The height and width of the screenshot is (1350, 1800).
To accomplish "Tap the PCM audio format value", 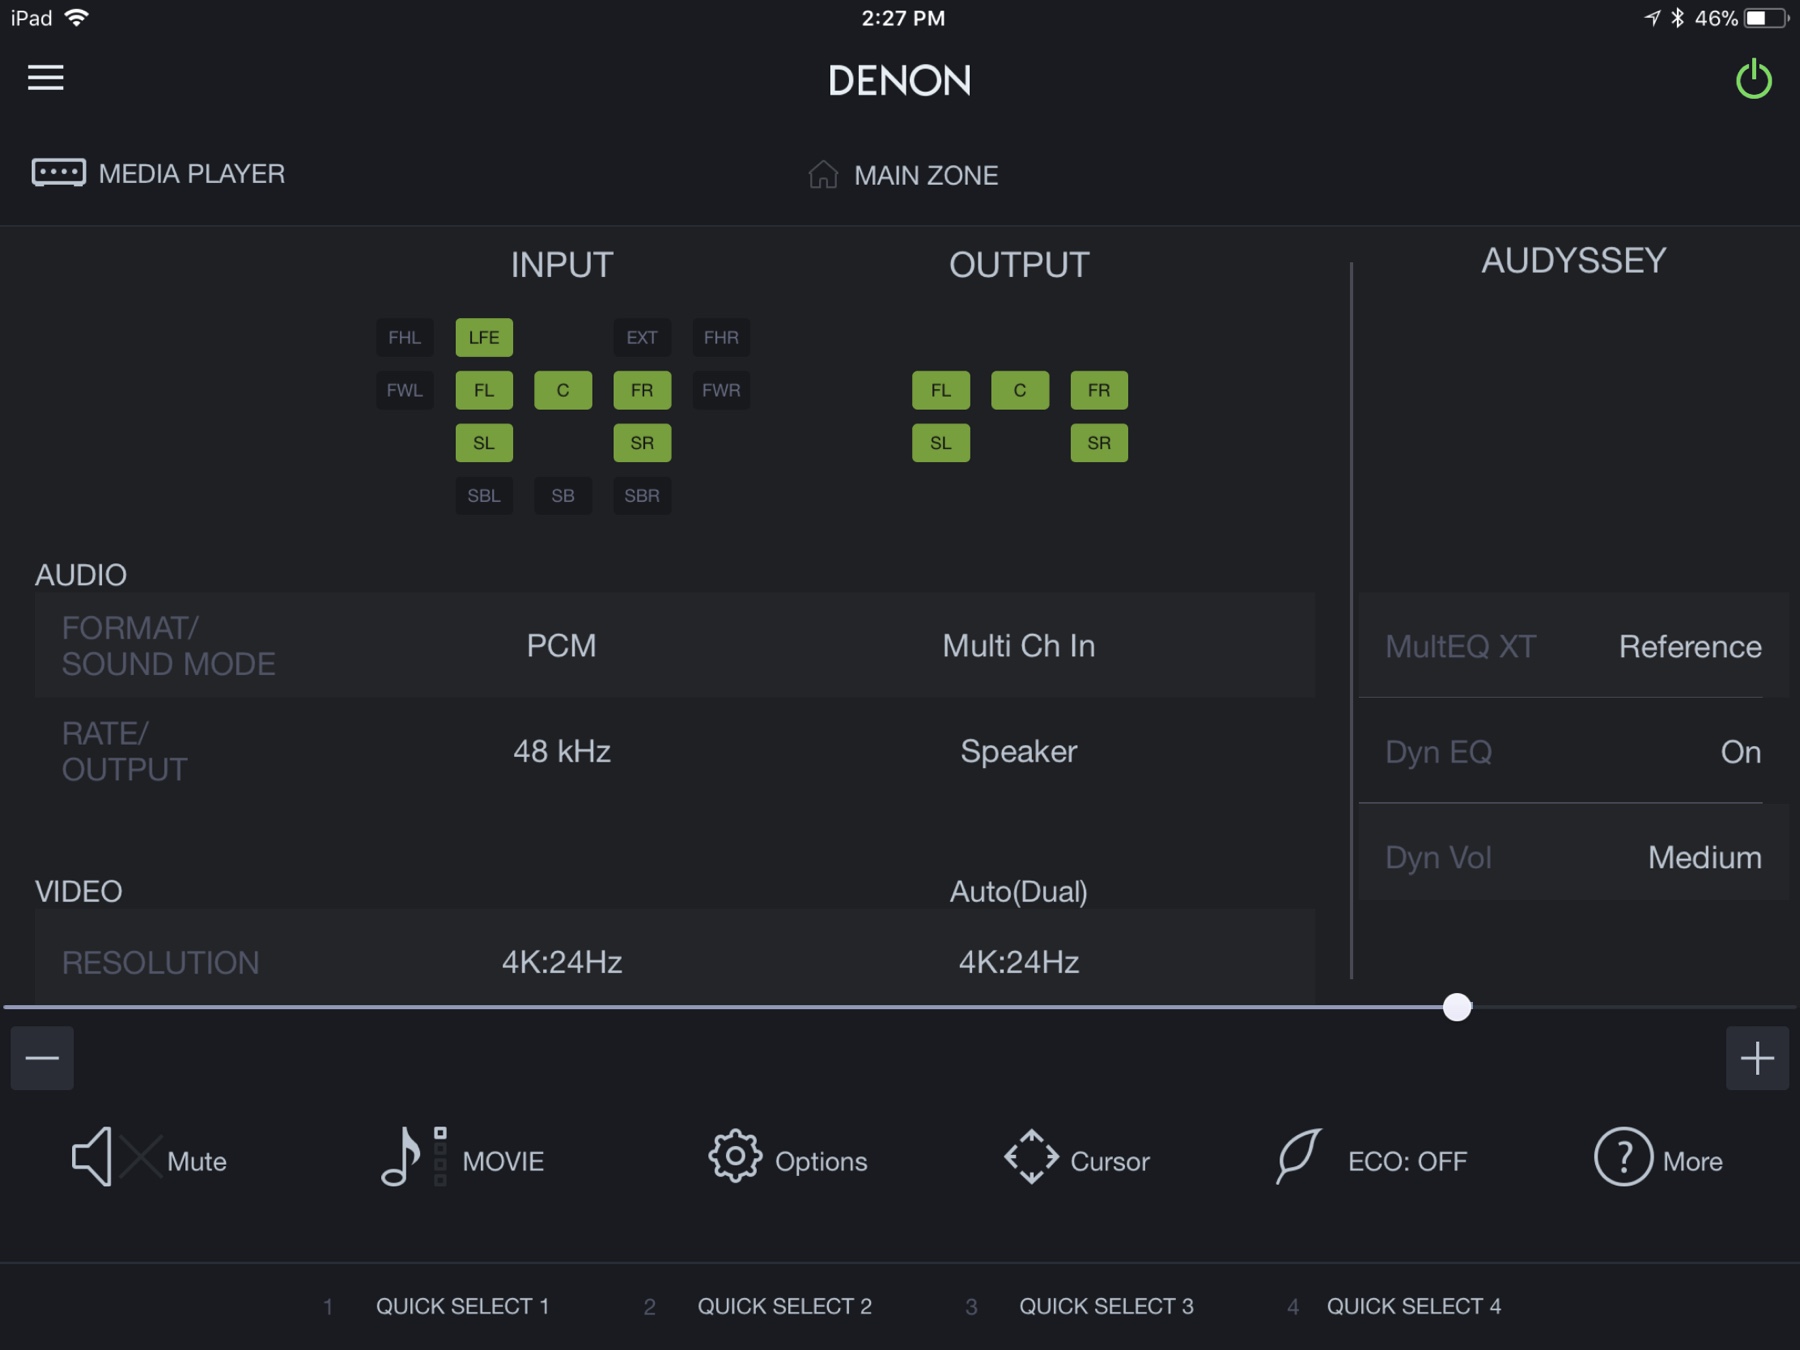I will click(x=561, y=645).
